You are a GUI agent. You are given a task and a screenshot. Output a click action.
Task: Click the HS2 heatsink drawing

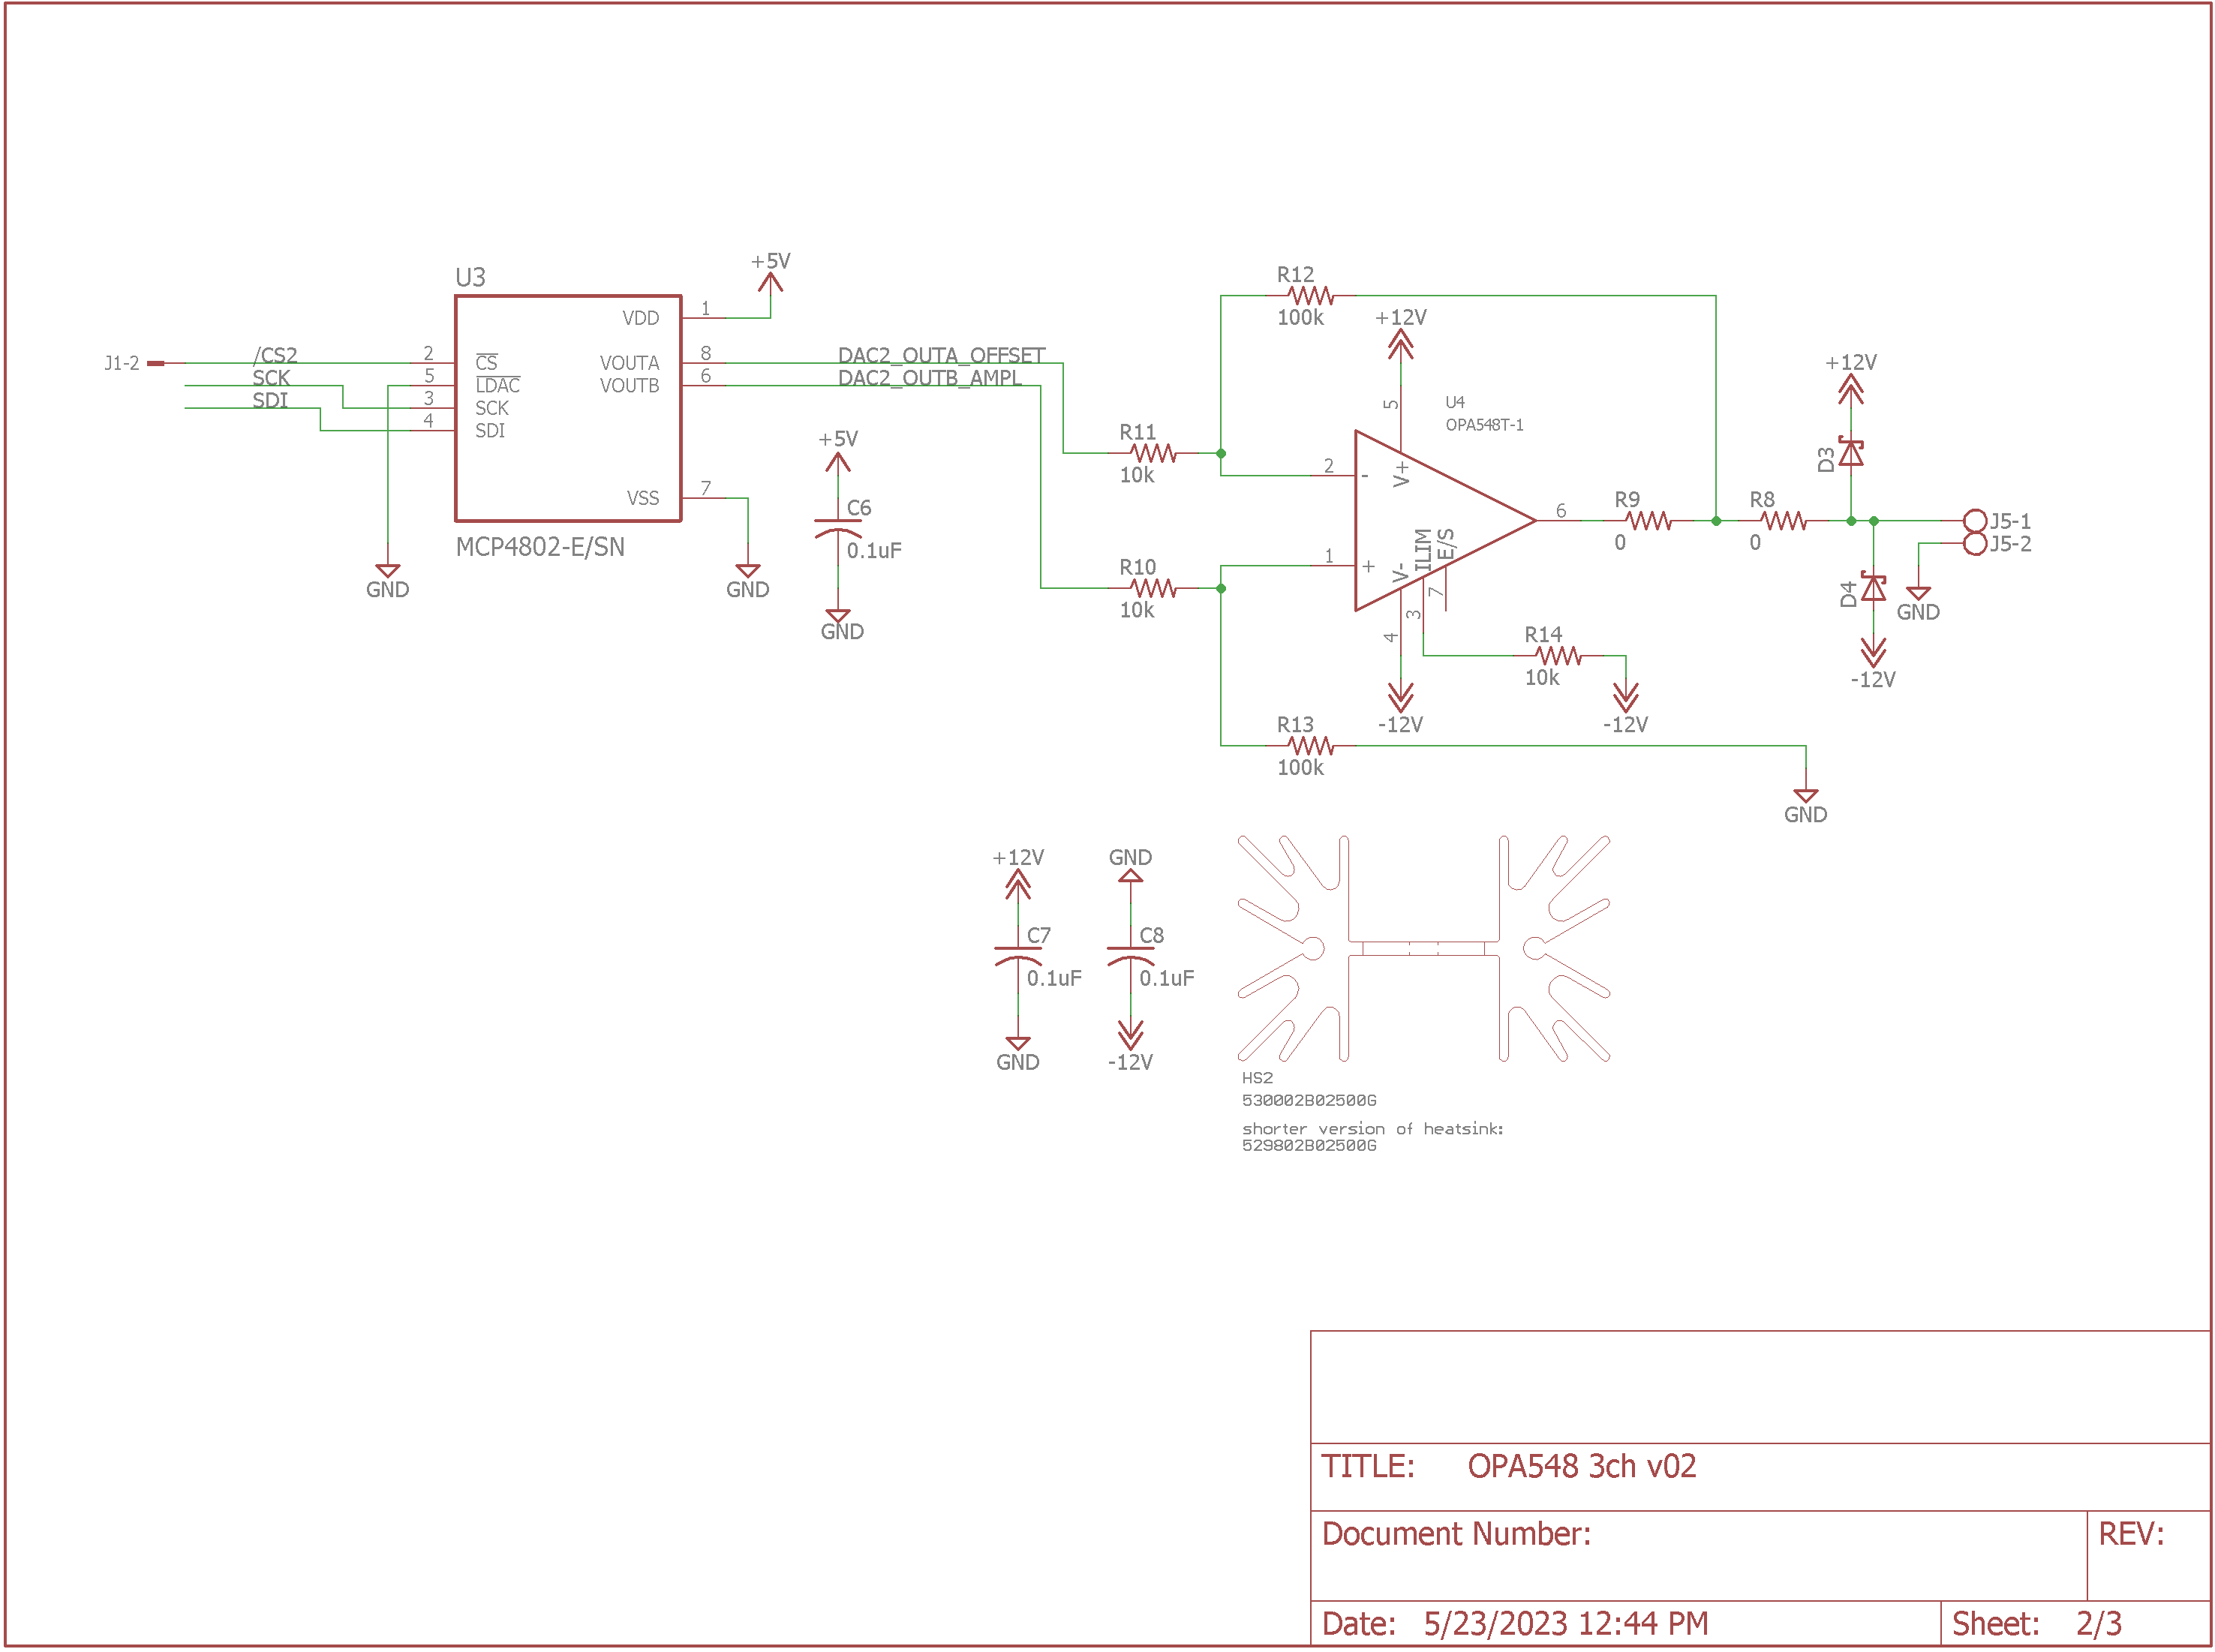[x=1424, y=948]
